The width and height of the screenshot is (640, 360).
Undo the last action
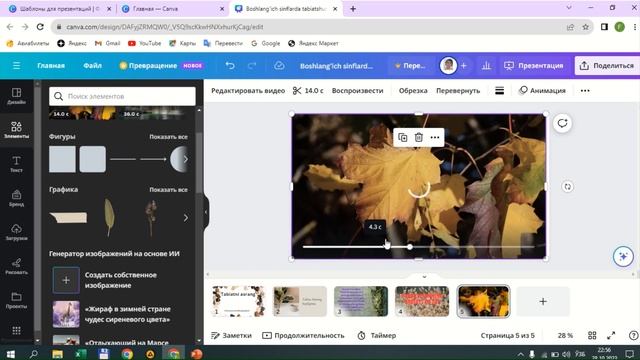pos(230,66)
